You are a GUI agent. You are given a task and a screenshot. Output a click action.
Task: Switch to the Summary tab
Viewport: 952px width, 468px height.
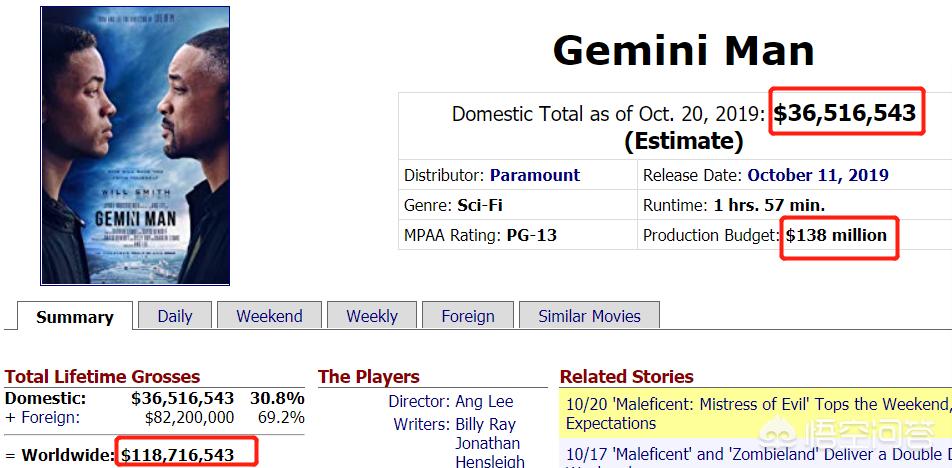[75, 316]
